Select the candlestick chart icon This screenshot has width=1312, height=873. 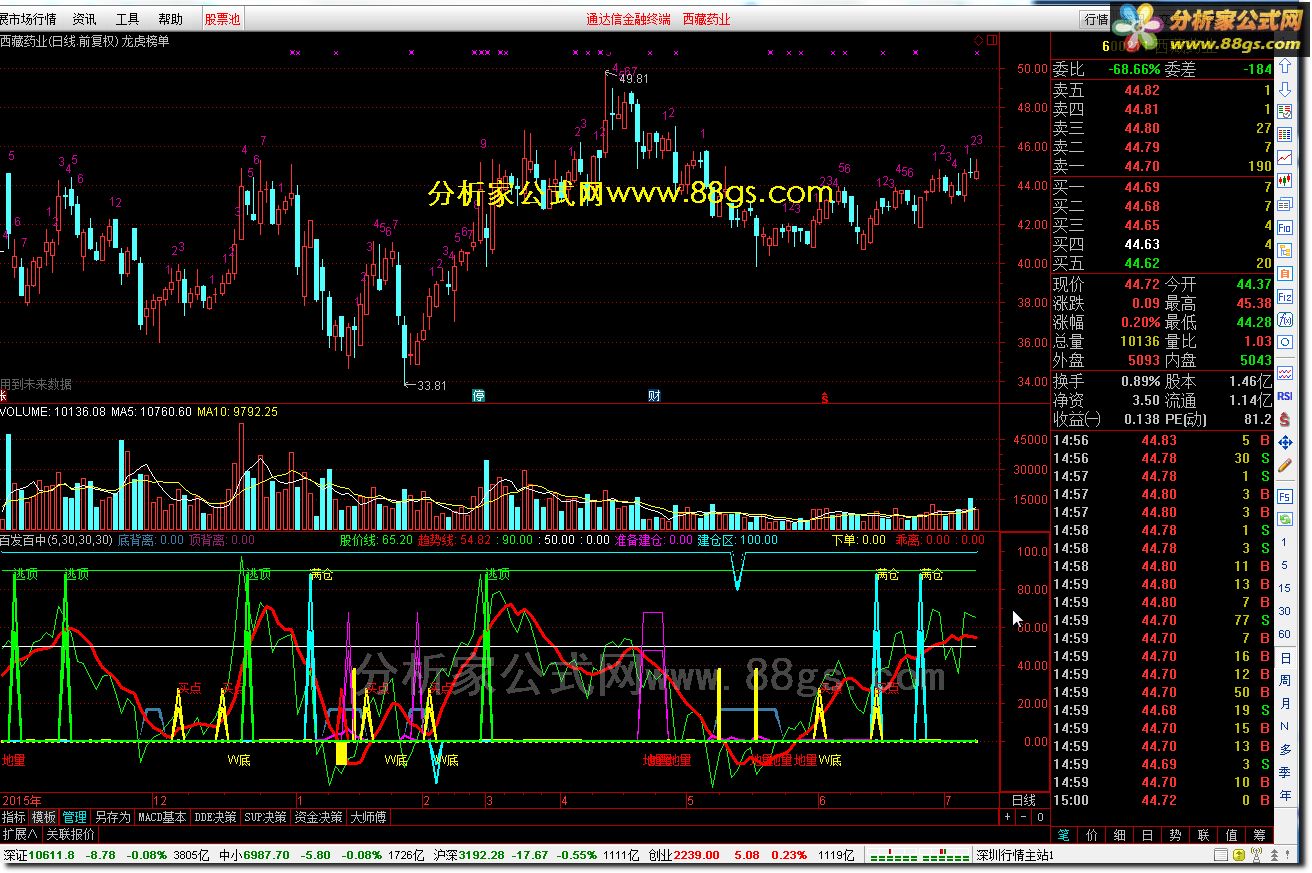pos(1285,180)
